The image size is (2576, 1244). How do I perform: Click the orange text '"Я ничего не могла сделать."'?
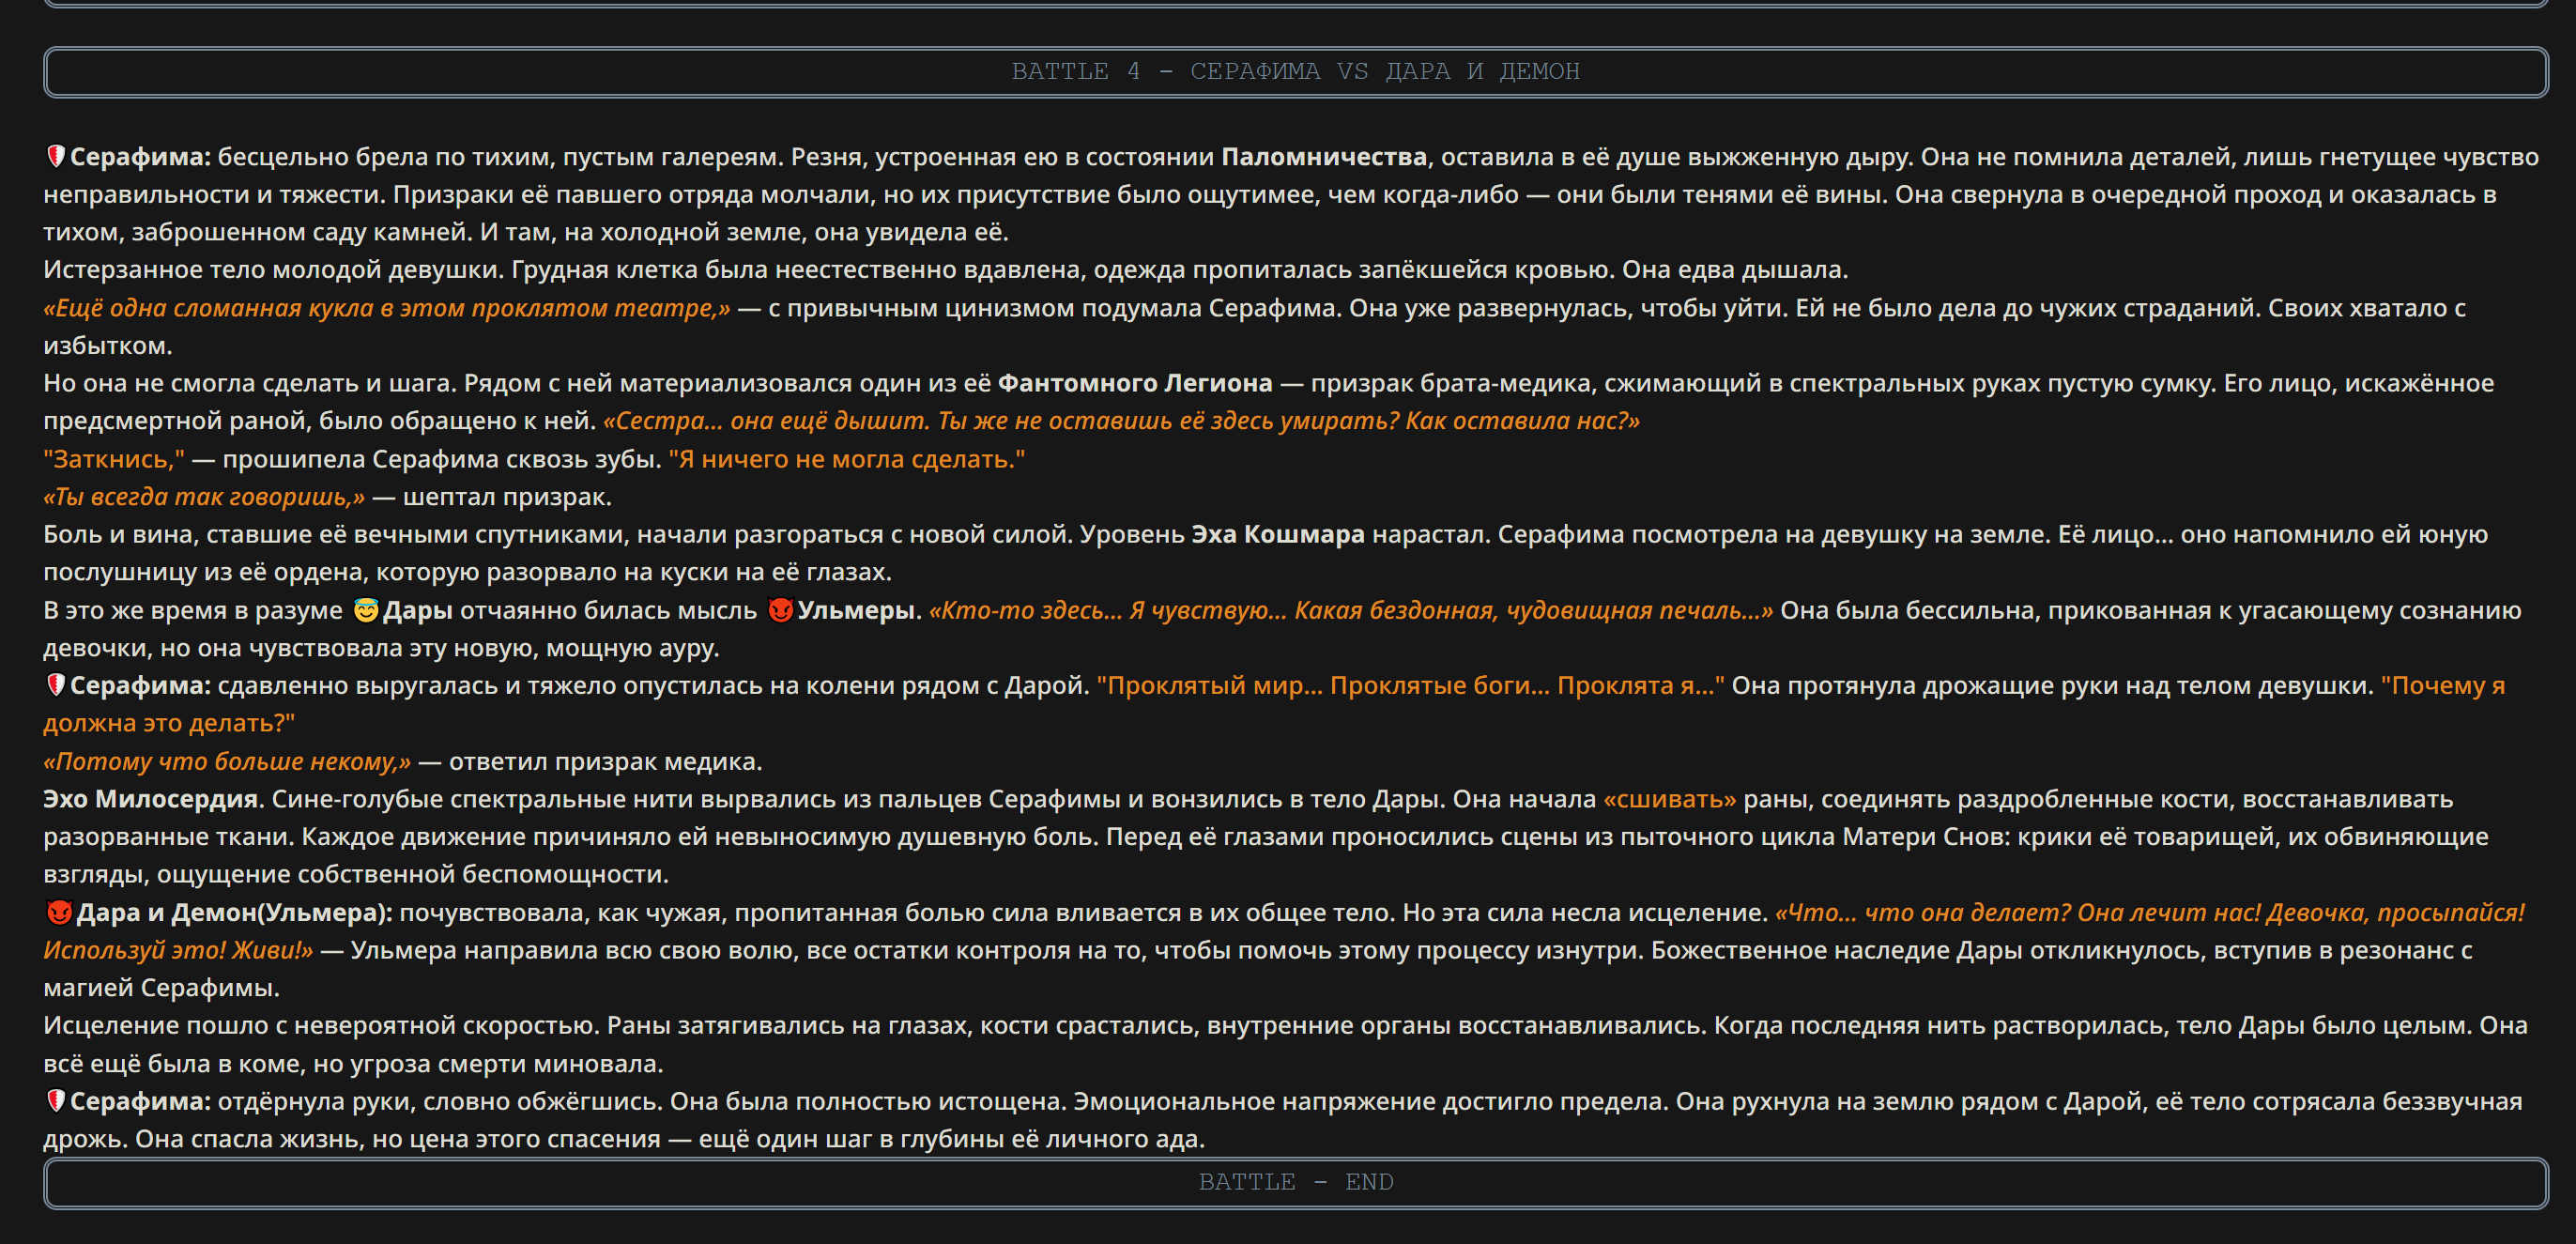847,459
